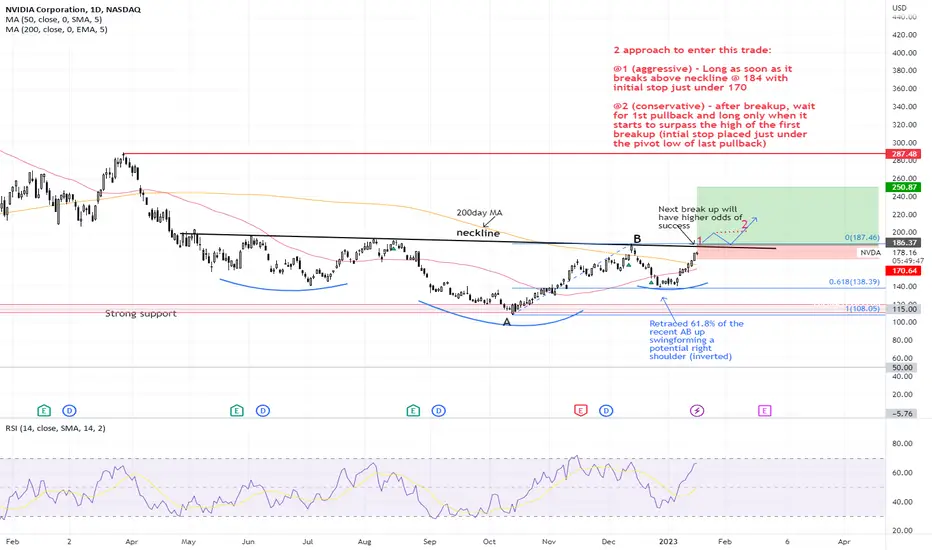Image resolution: width=932 pixels, height=550 pixels.
Task: Select the MA 50 SMA indicator legend
Action: pyautogui.click(x=53, y=20)
